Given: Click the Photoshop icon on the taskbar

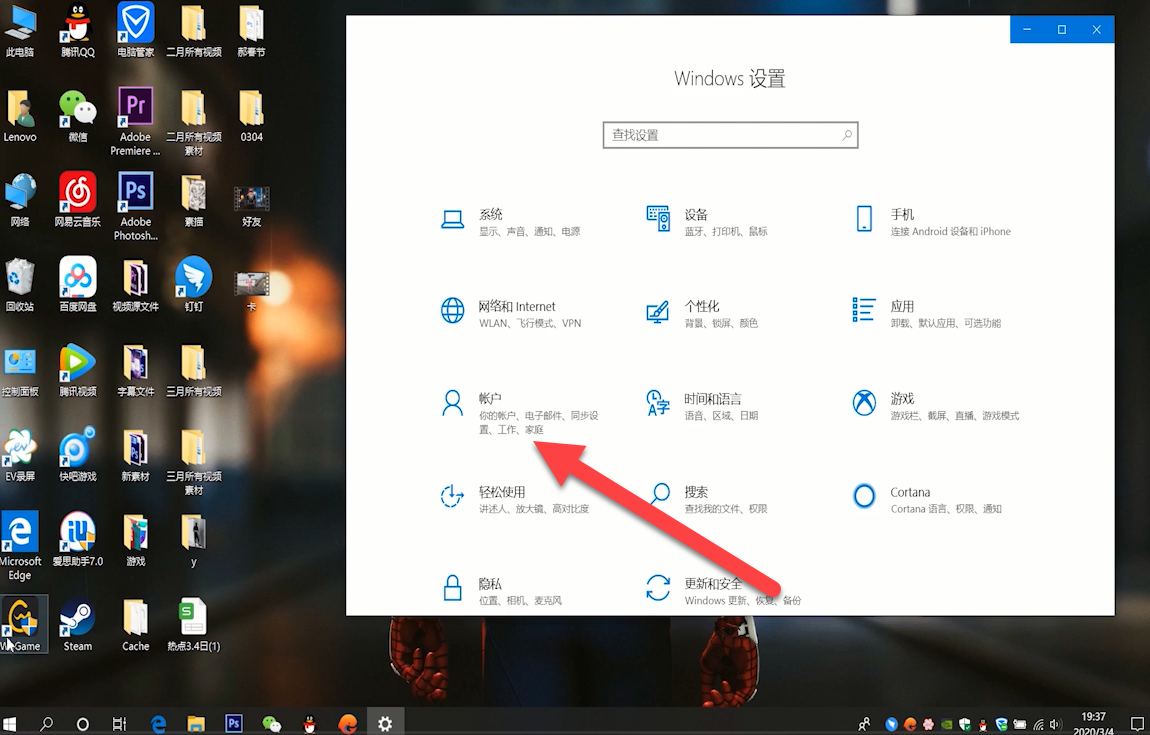Looking at the screenshot, I should pyautogui.click(x=233, y=722).
